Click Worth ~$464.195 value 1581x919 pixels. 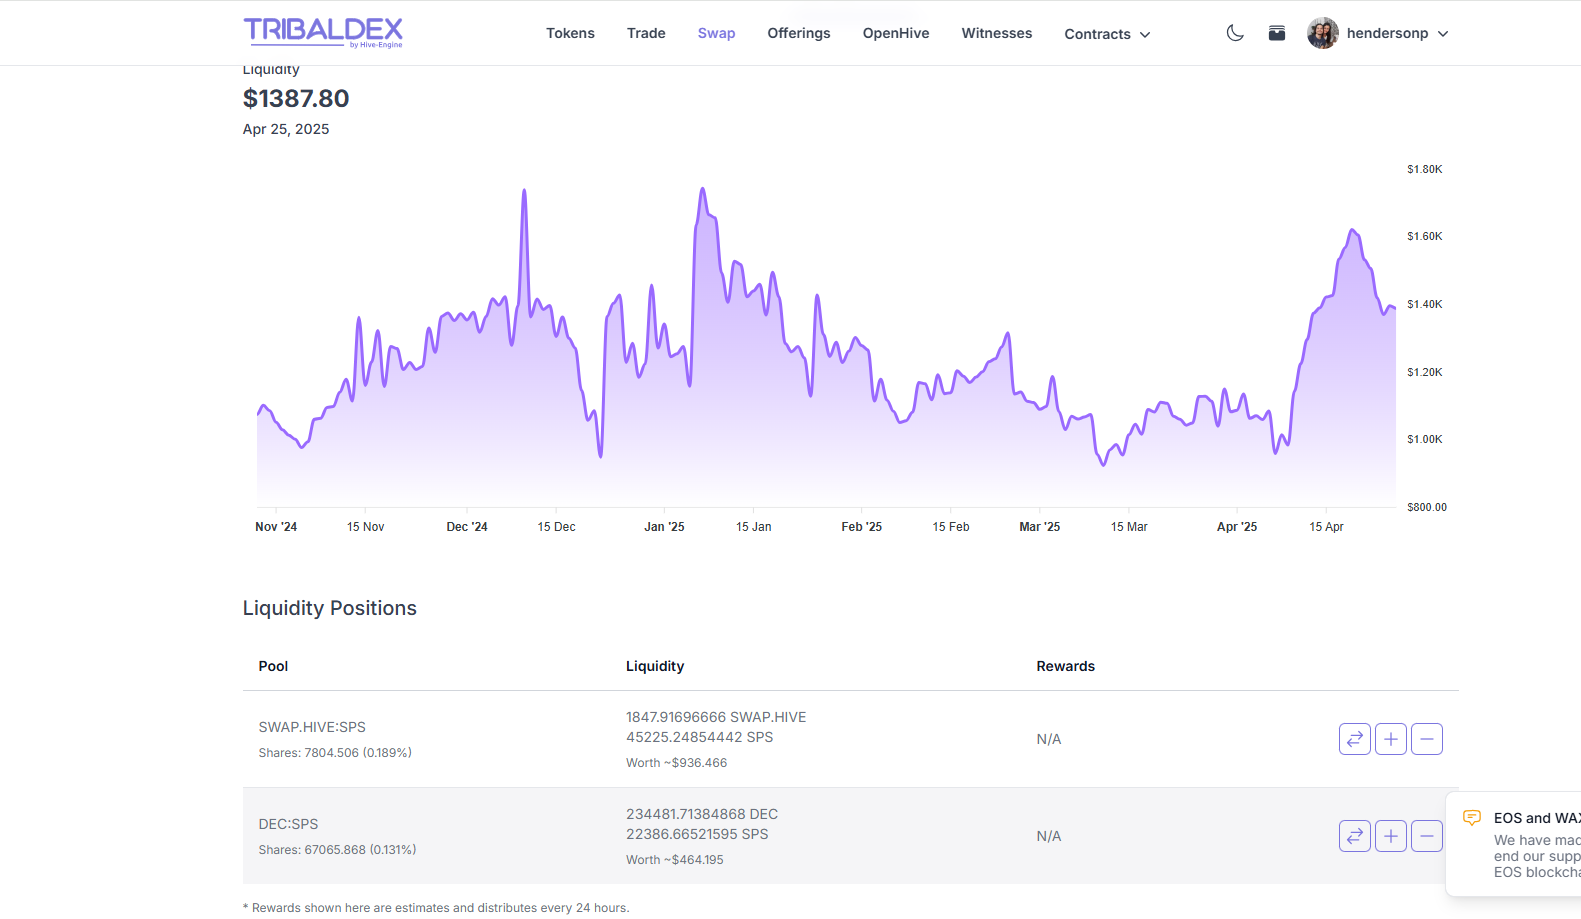[x=675, y=860]
